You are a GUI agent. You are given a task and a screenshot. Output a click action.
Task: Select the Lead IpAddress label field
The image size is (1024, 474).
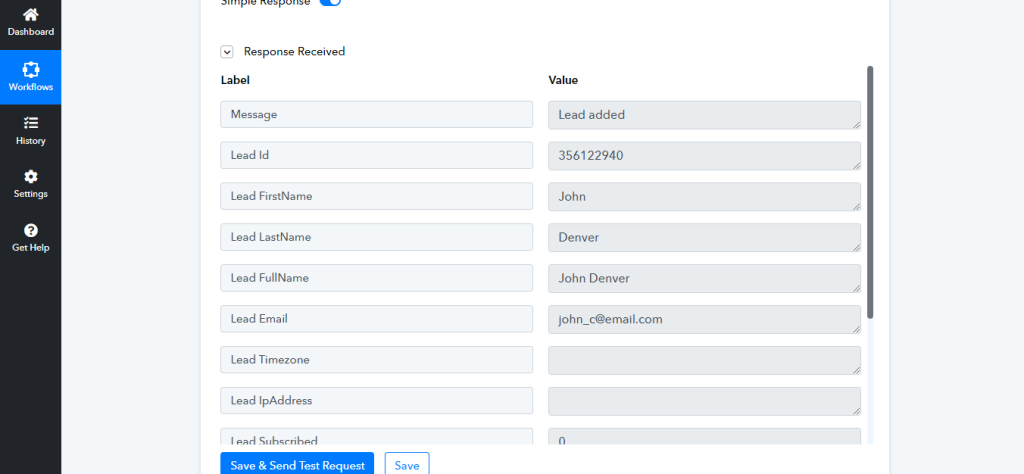coord(376,401)
